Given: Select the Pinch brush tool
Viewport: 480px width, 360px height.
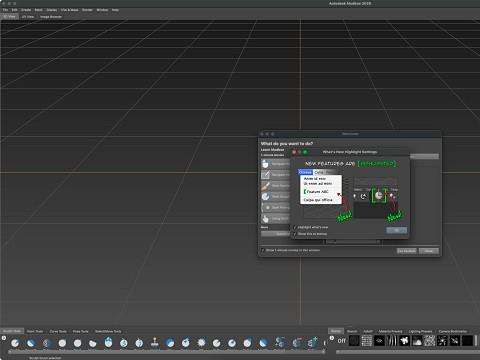Looking at the screenshot, I should (78, 343).
